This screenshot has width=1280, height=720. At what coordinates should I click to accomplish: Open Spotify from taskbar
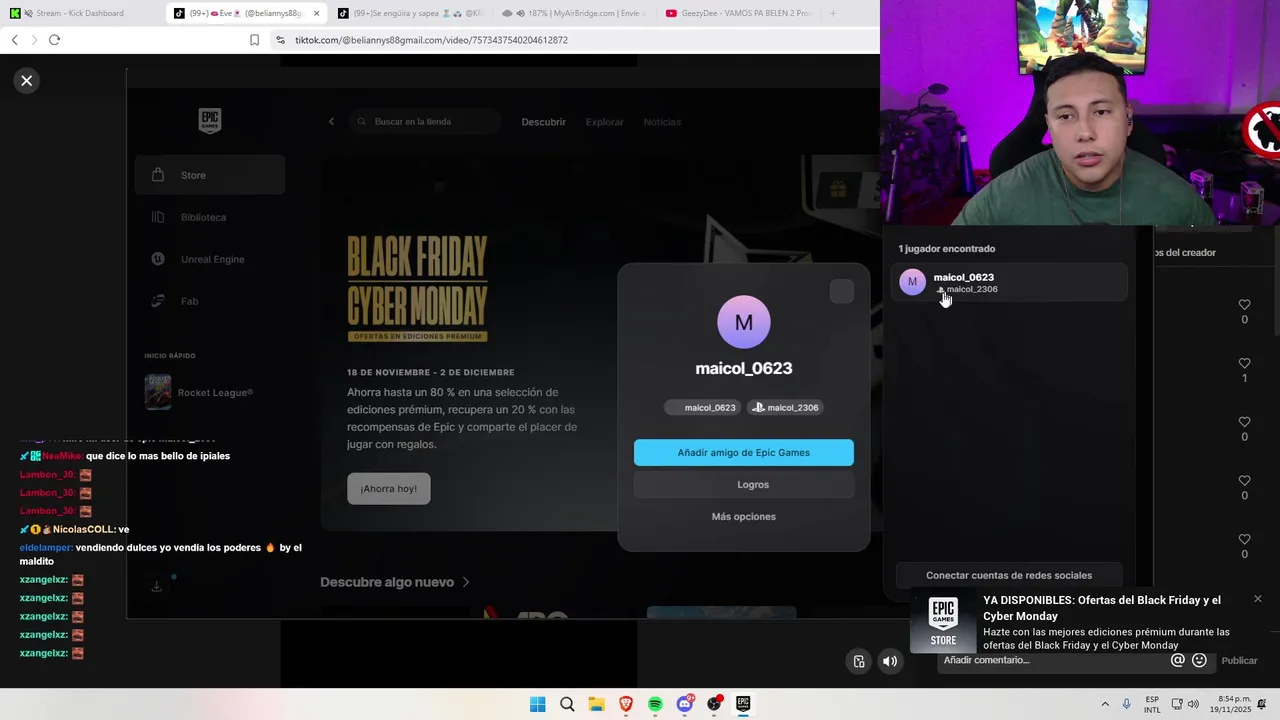click(x=655, y=704)
